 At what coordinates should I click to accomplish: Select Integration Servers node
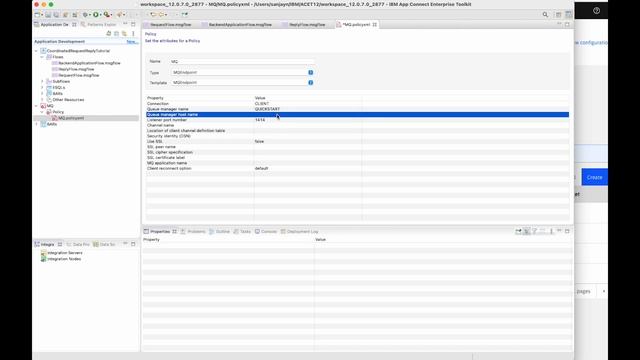tap(65, 253)
